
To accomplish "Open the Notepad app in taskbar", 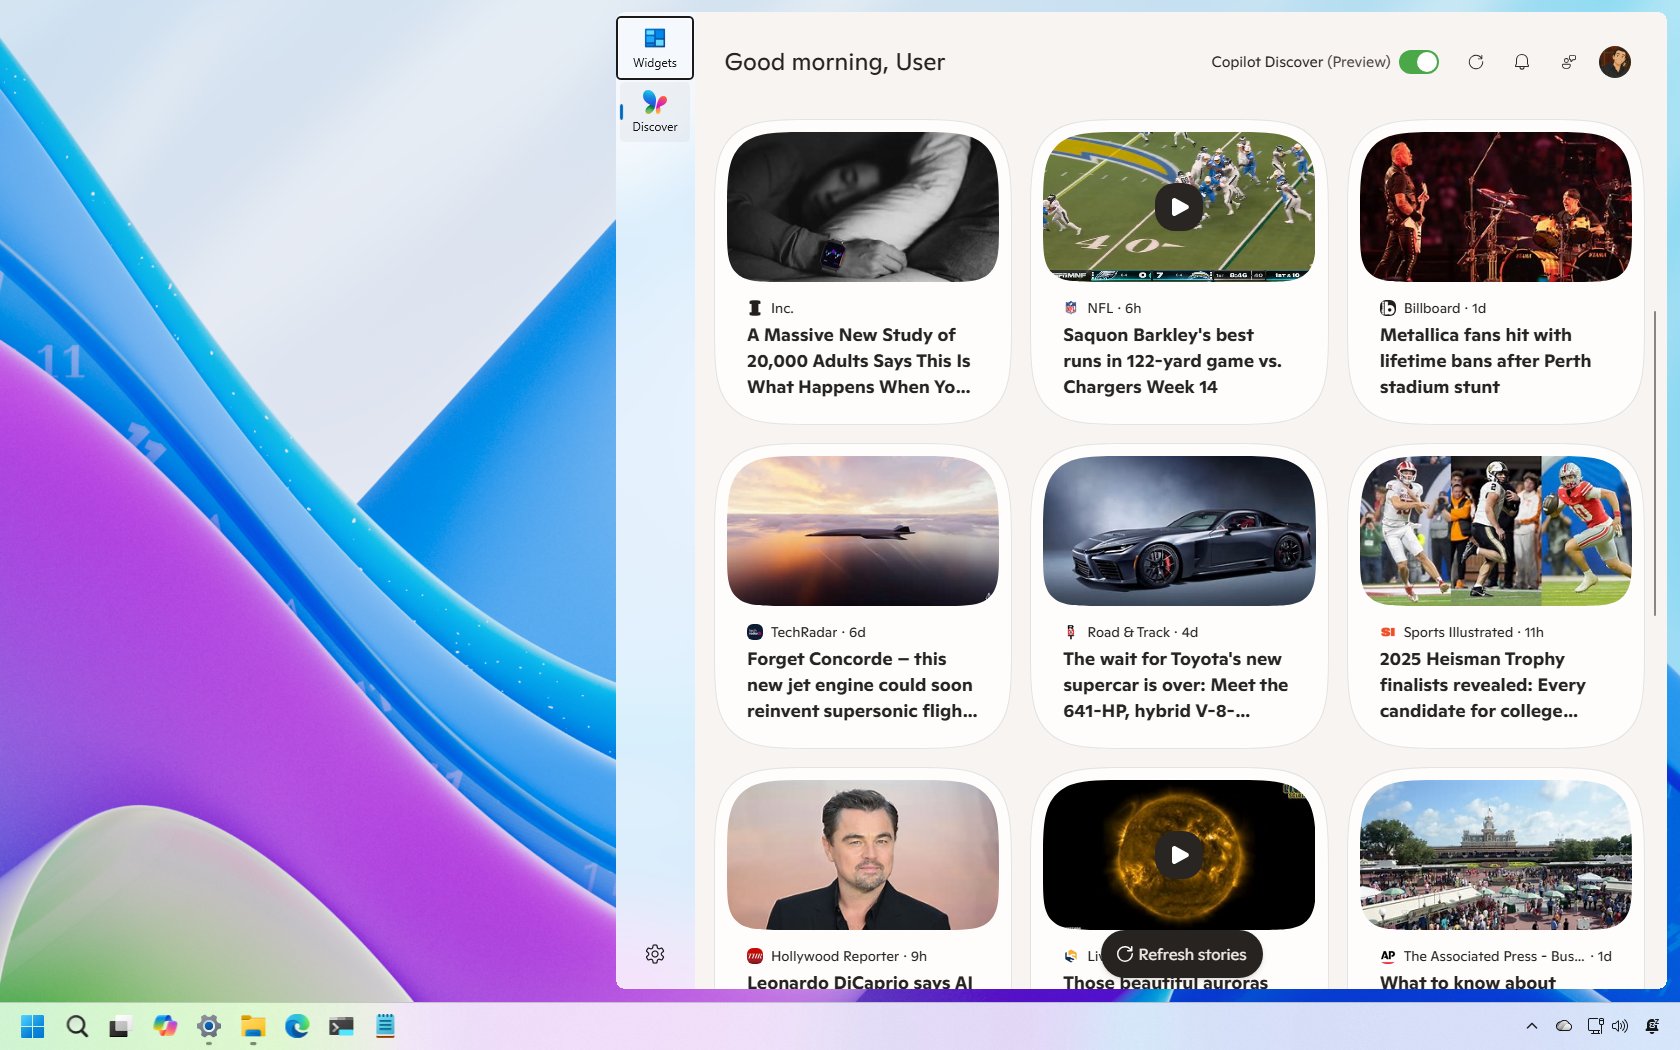I will click(x=385, y=1026).
